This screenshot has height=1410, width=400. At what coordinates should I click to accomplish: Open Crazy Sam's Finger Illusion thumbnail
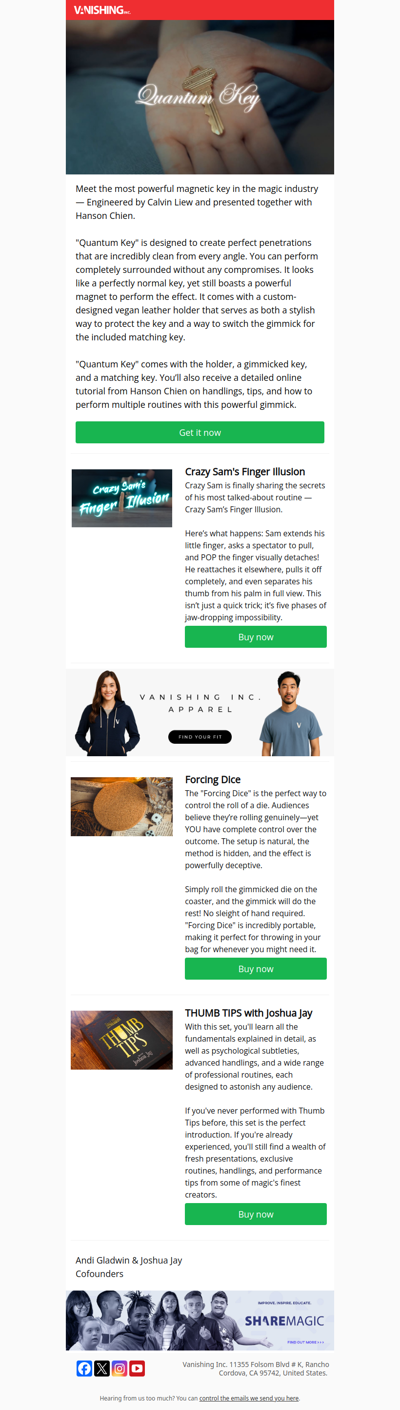pyautogui.click(x=121, y=498)
